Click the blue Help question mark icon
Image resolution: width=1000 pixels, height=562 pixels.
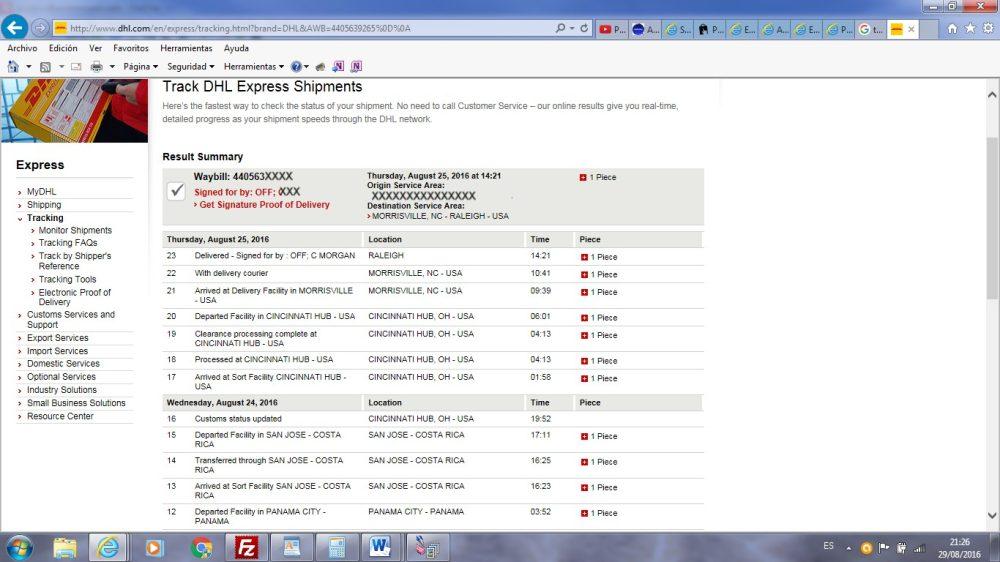[296, 66]
